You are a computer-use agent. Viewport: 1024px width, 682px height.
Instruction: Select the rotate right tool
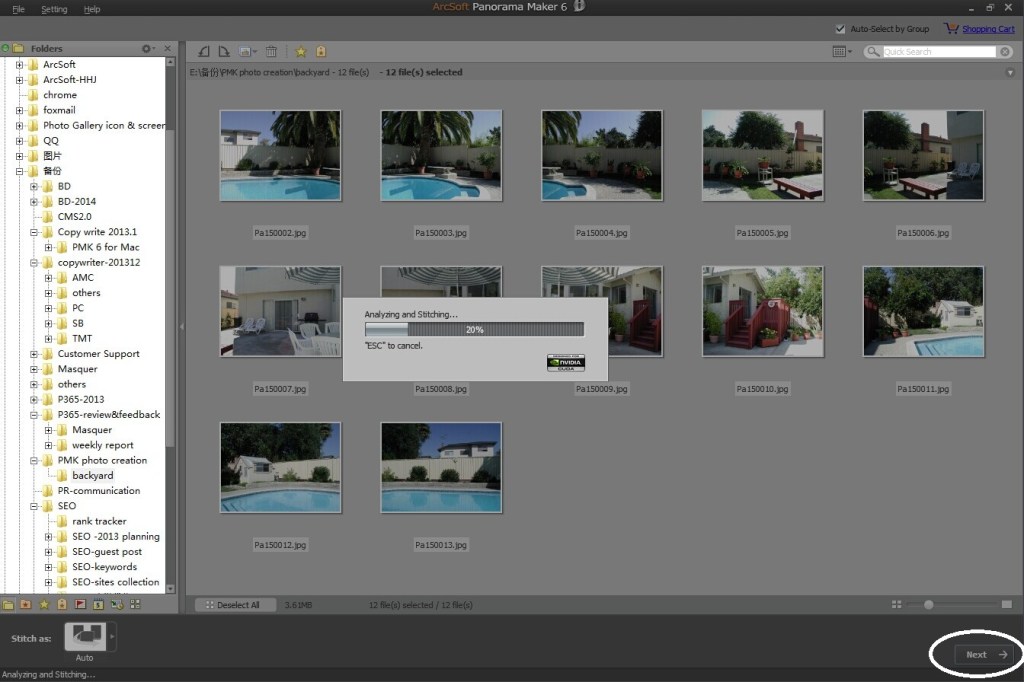tap(226, 51)
